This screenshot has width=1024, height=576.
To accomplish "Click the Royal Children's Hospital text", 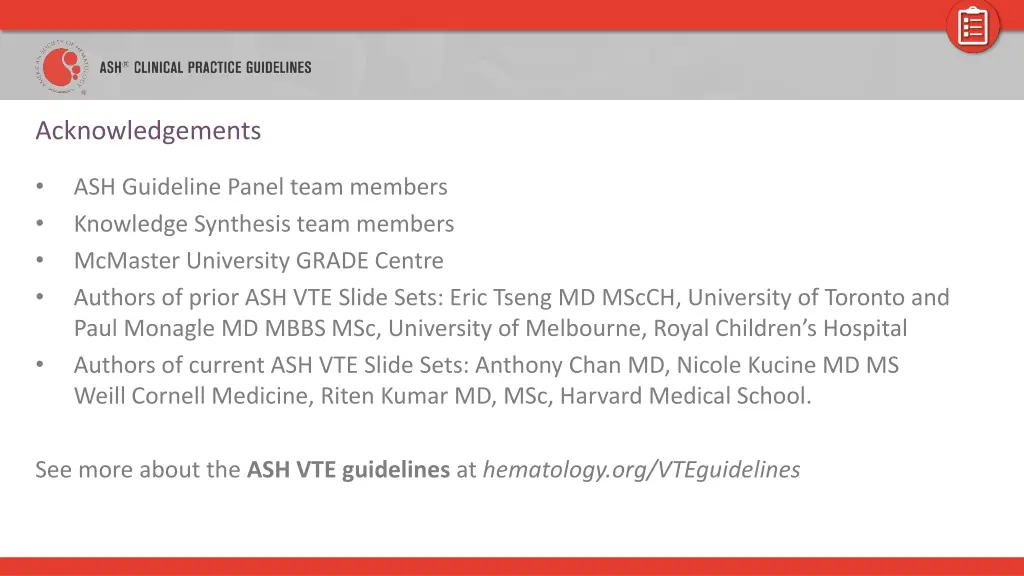I will 780,328.
